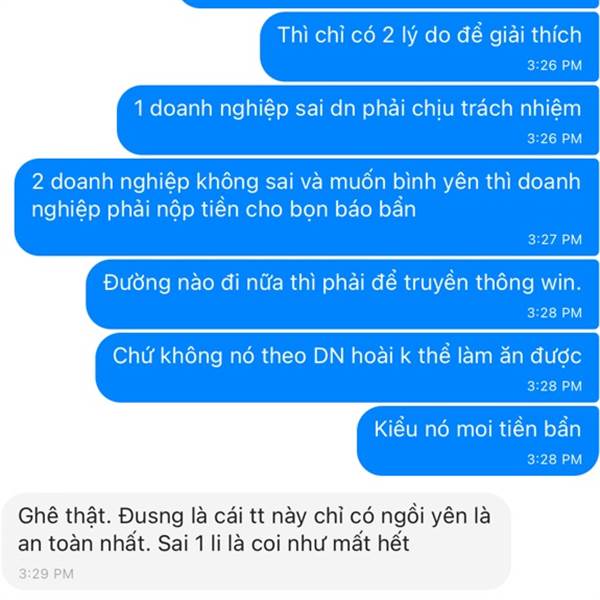Tap message 'Đường nào đi nữa thì phải để truyền thông win.'
Screen dimensions: 600x600
342,294
